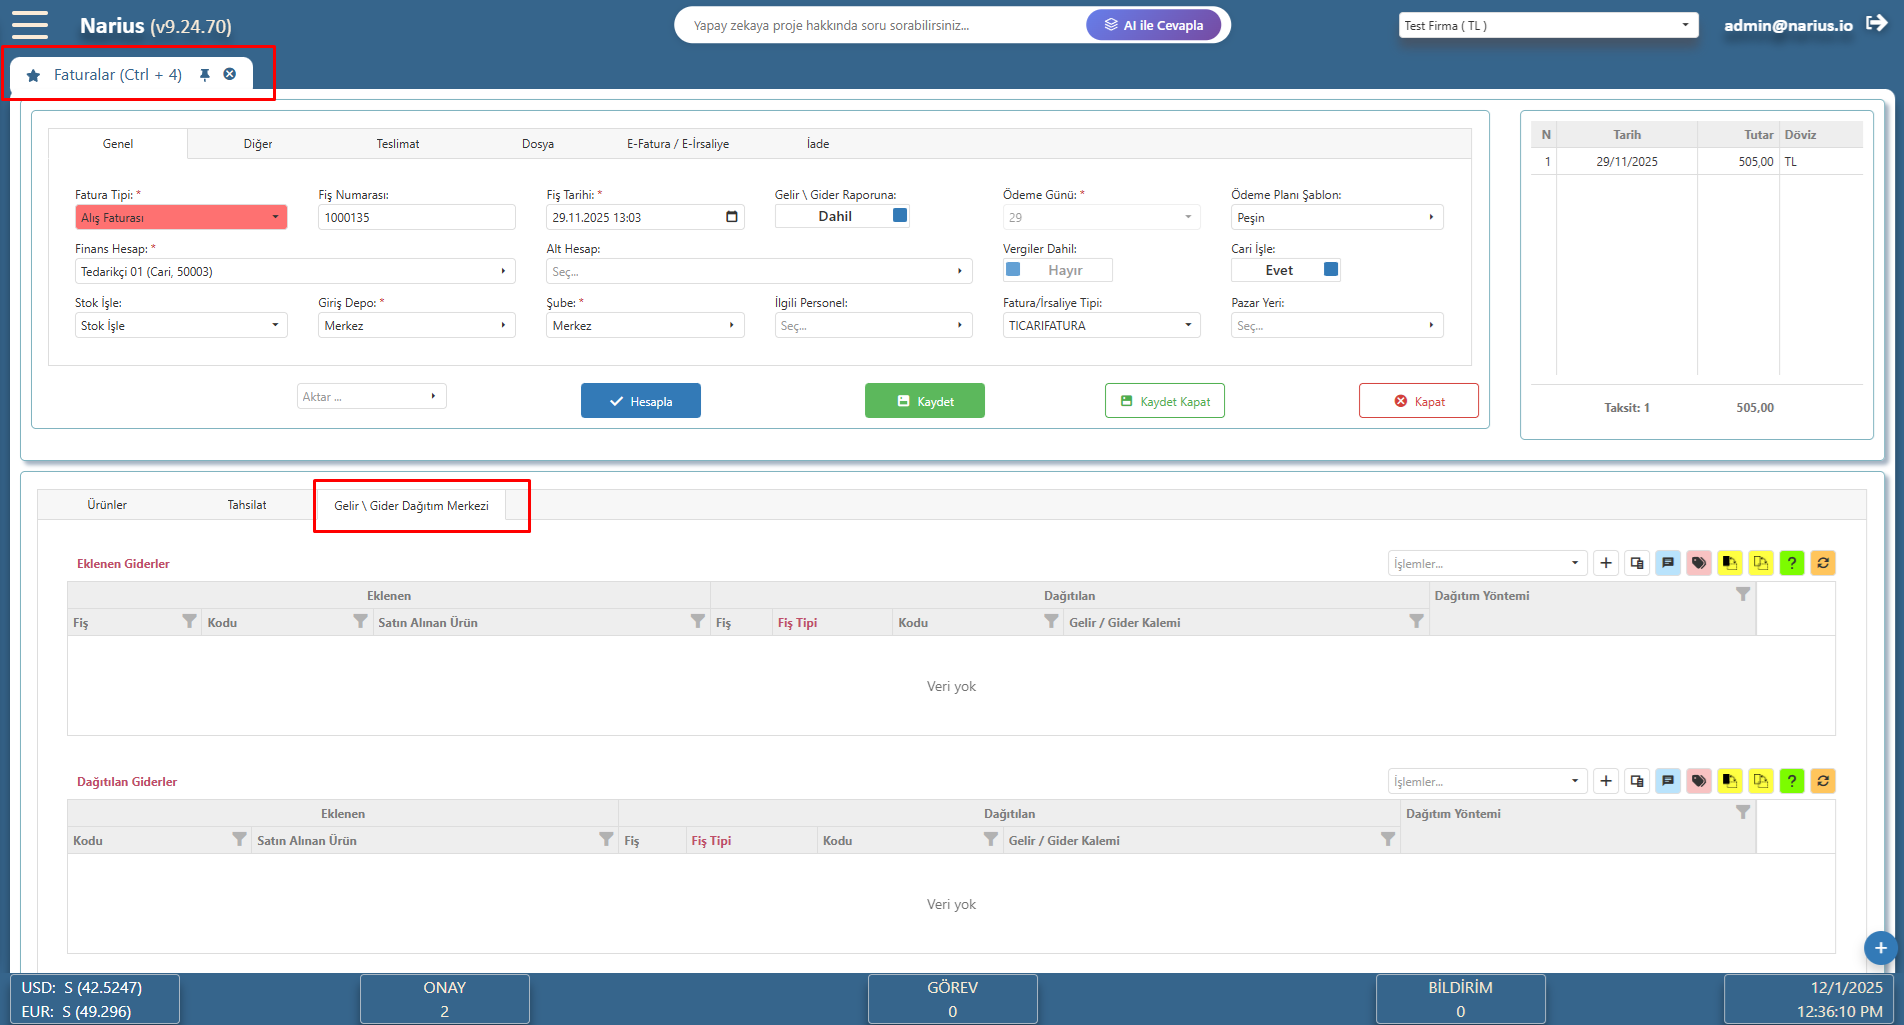This screenshot has height=1025, width=1904.
Task: Refresh the Eklenen Giderler grid
Action: (x=1823, y=563)
